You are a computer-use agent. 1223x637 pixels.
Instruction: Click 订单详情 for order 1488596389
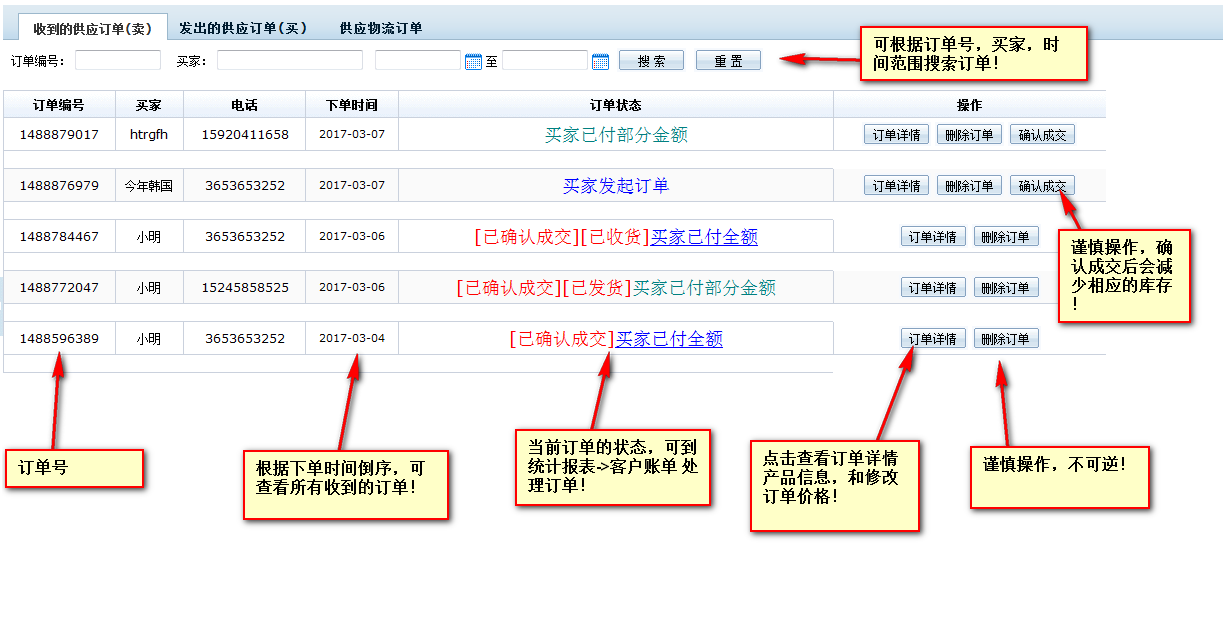(x=933, y=339)
